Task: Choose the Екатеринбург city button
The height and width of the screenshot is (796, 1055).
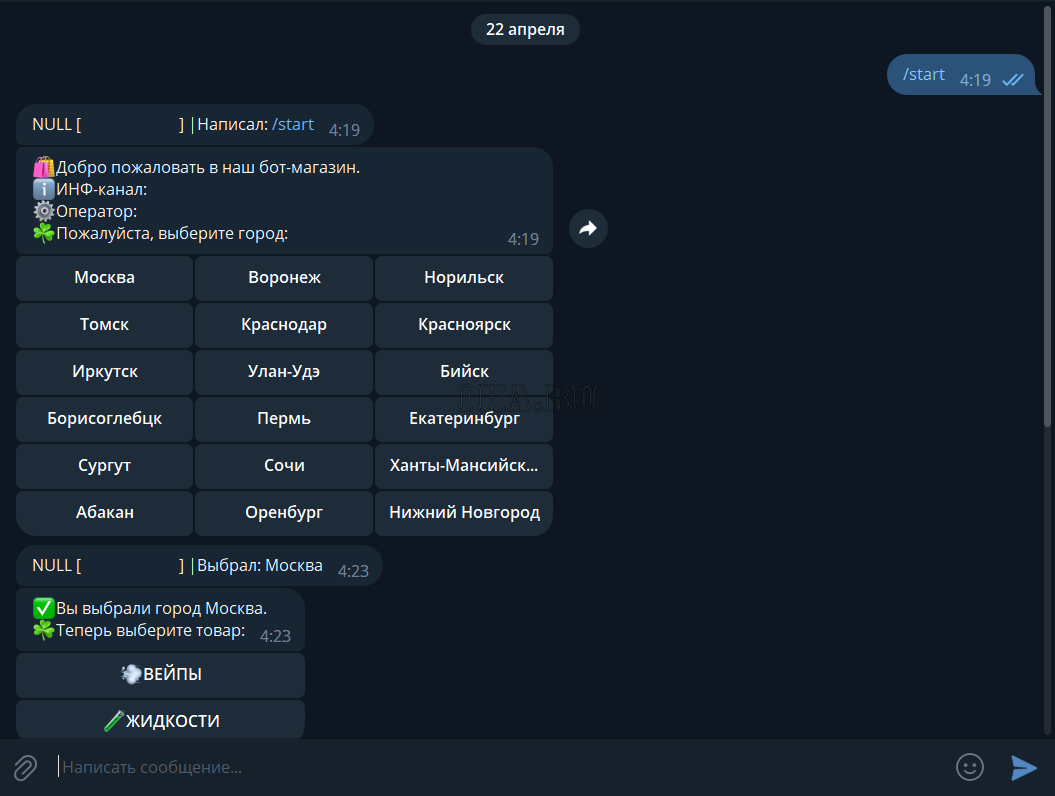Action: (x=464, y=419)
